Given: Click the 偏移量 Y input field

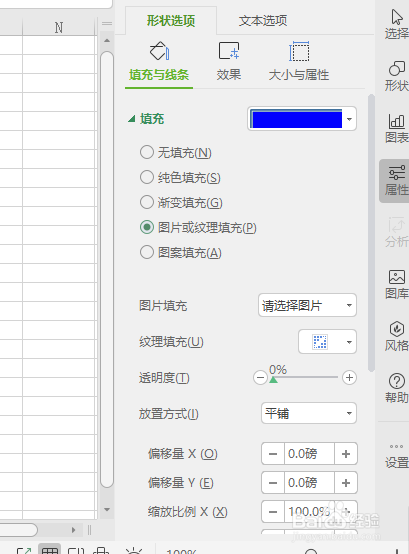Looking at the screenshot, I should tap(309, 483).
